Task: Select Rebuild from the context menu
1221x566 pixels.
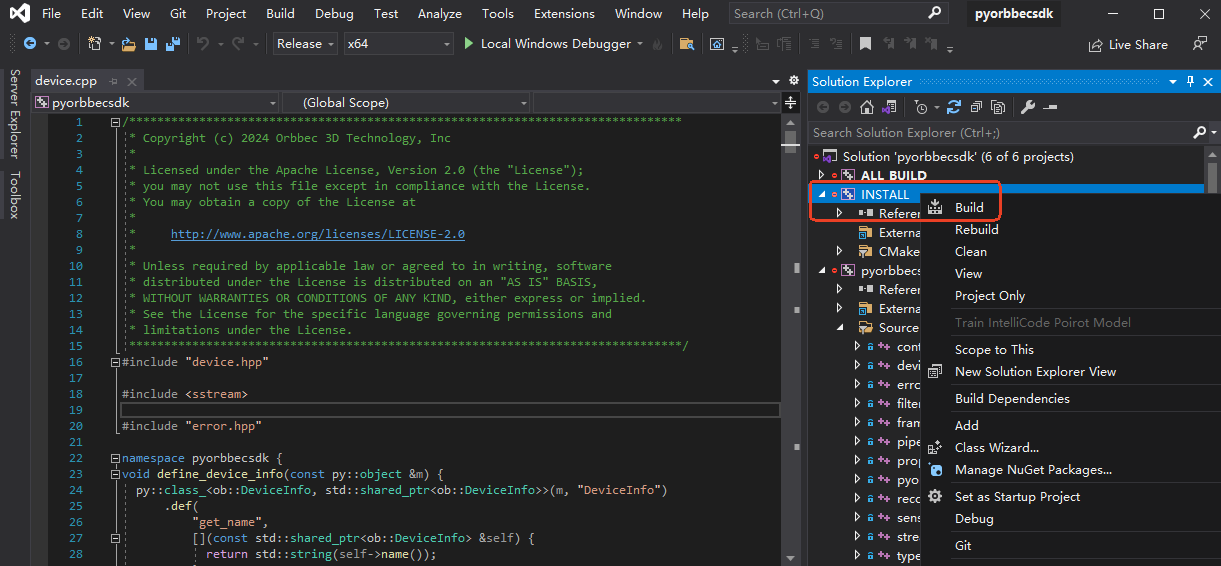Action: 976,229
